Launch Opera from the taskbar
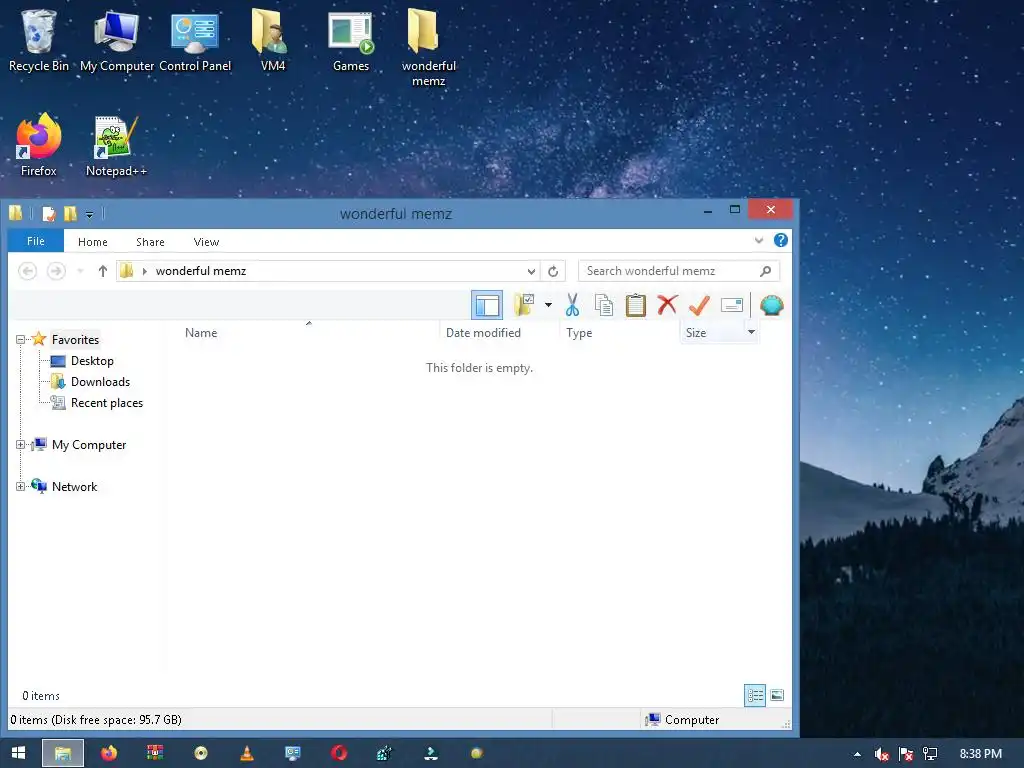 [338, 753]
